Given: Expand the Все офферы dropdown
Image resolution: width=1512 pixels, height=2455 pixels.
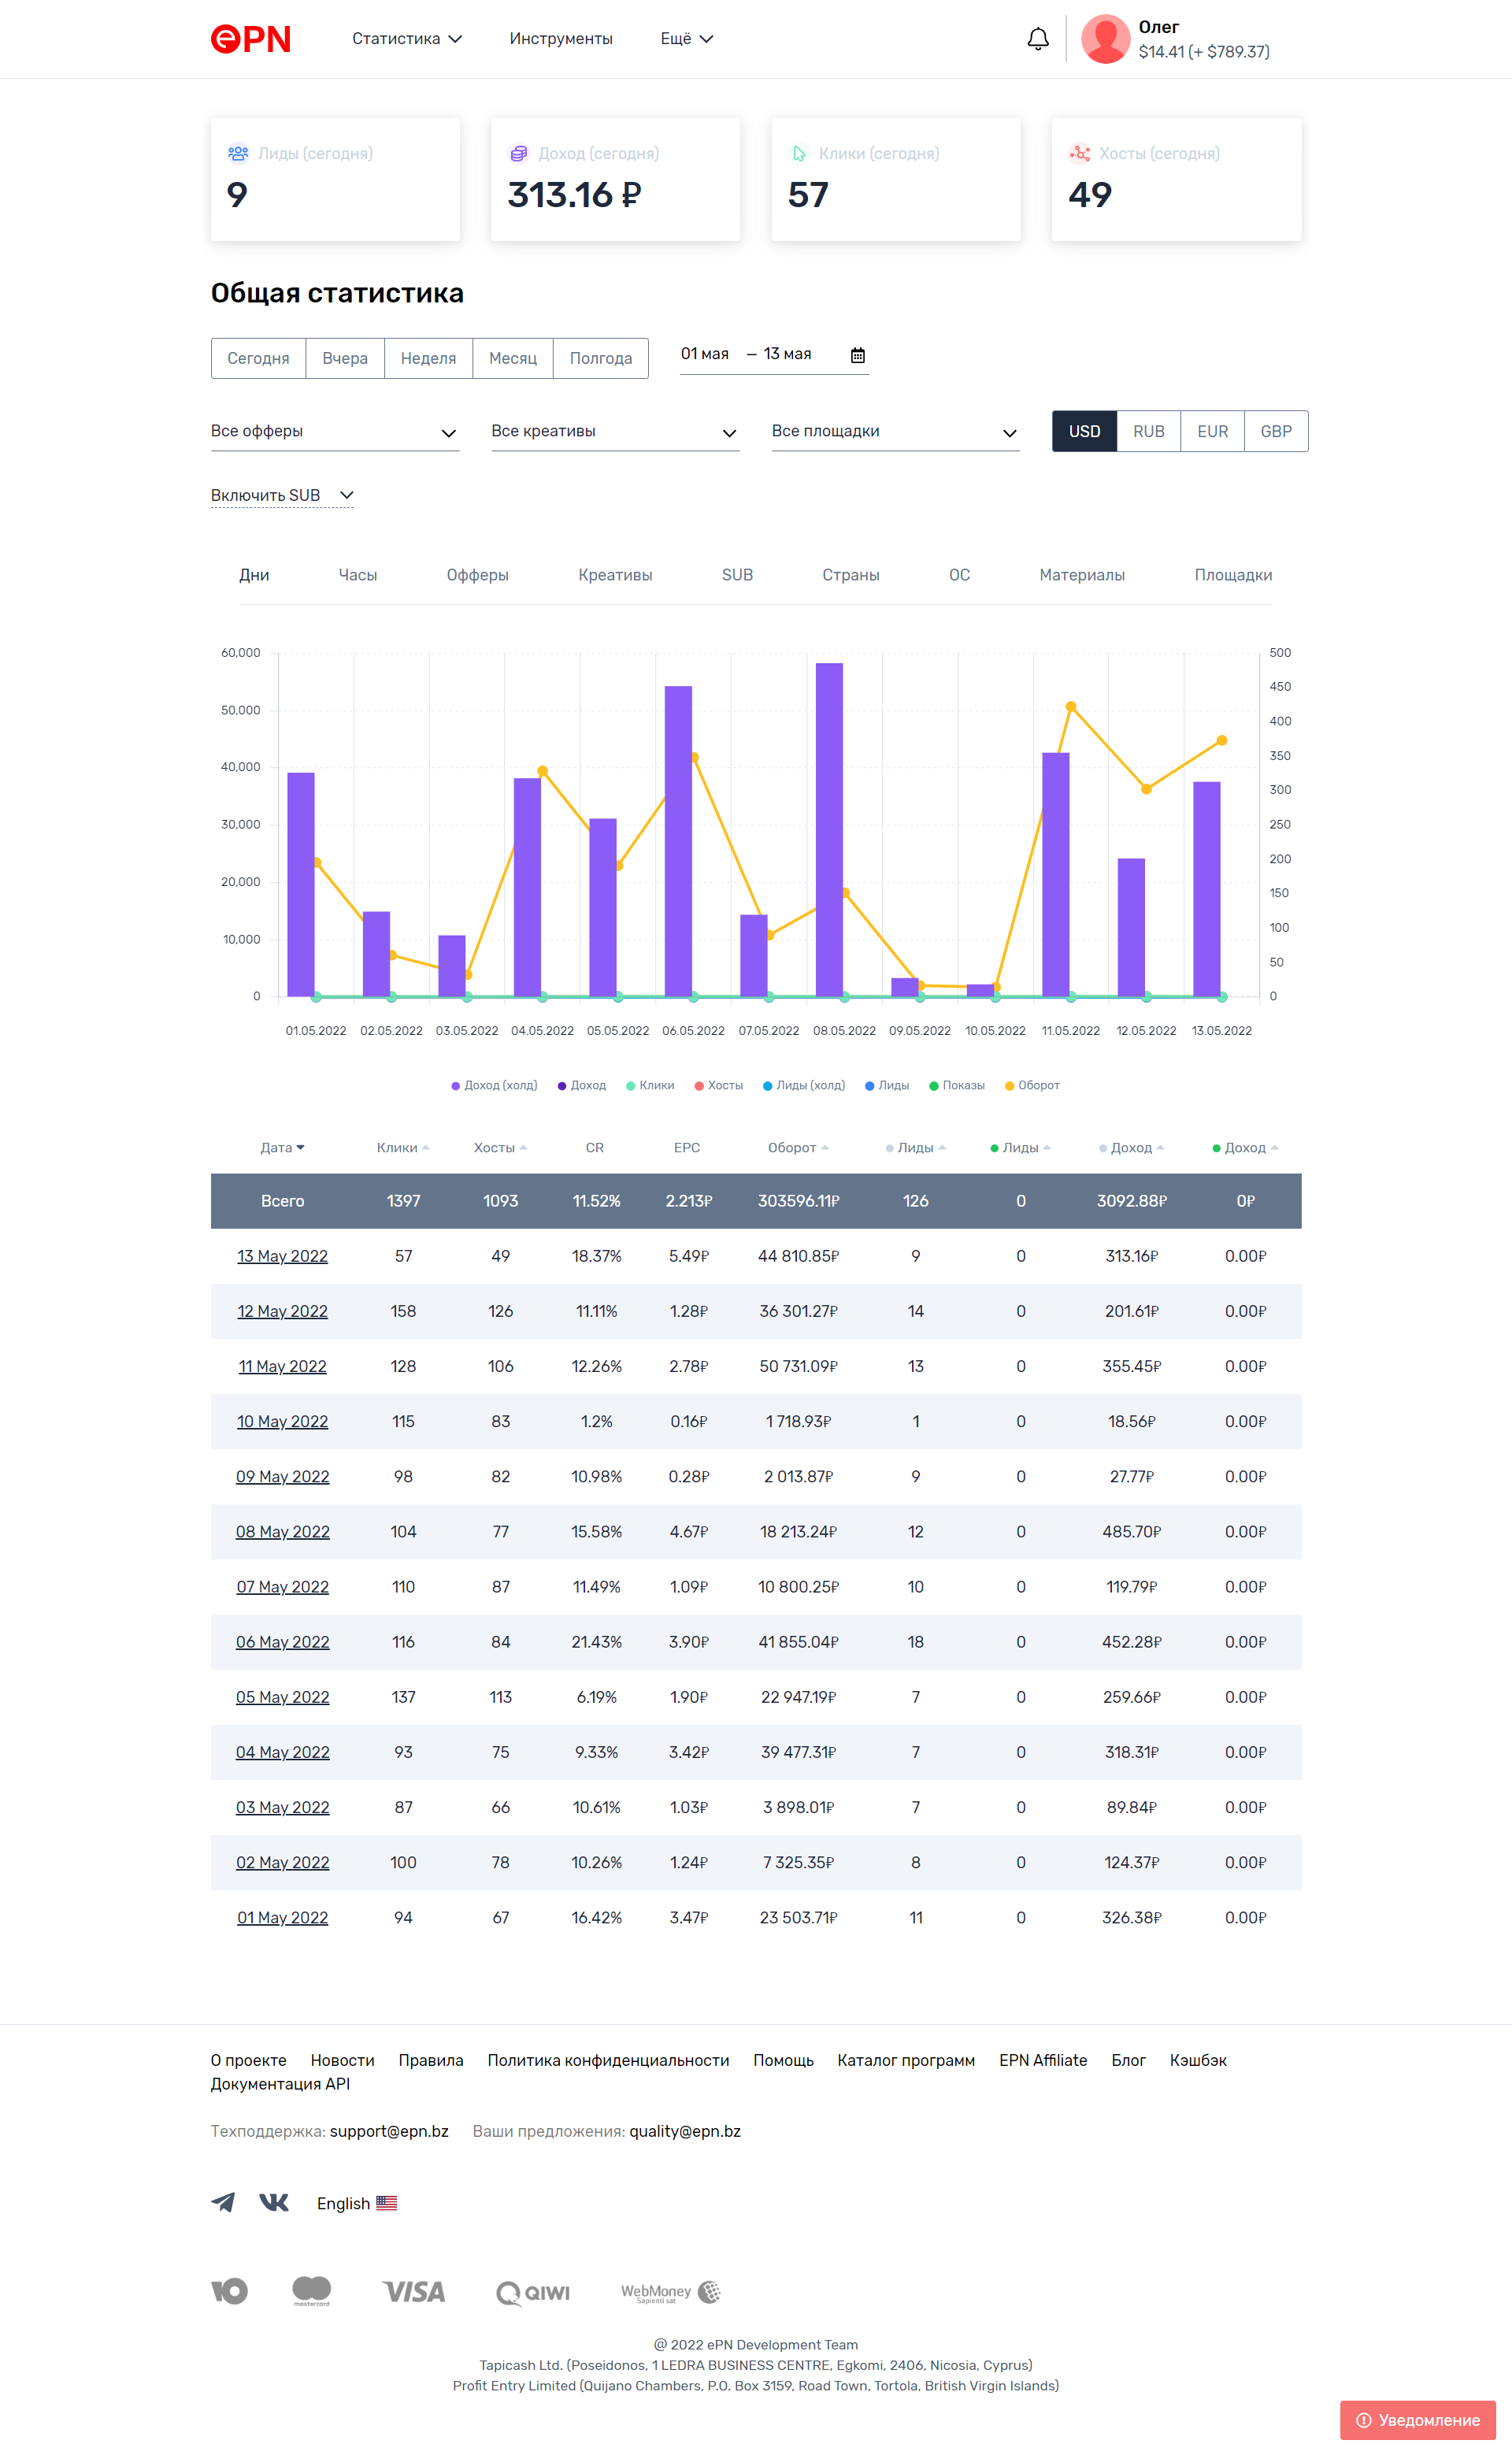Looking at the screenshot, I should click(x=334, y=431).
